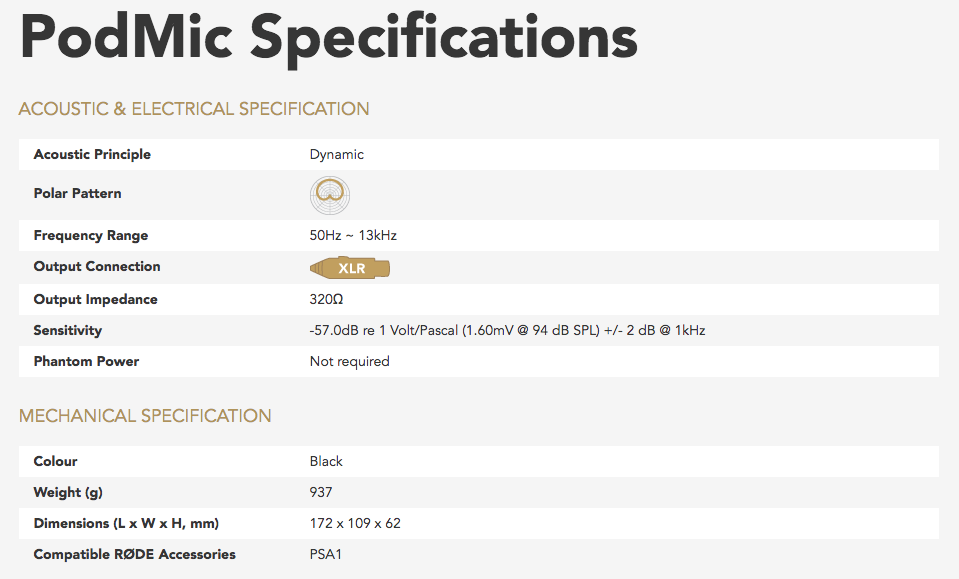Select the 50Hz ~ 13kHz value
Viewport: 959px width, 579px height.
pyautogui.click(x=353, y=236)
